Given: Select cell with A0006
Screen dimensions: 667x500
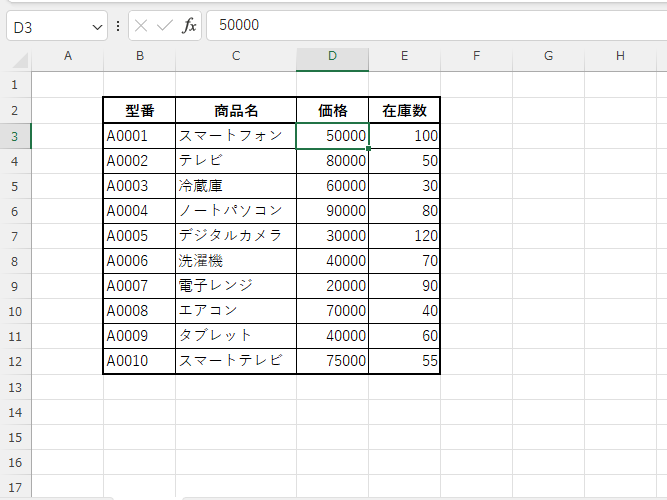Looking at the screenshot, I should coord(140,261).
